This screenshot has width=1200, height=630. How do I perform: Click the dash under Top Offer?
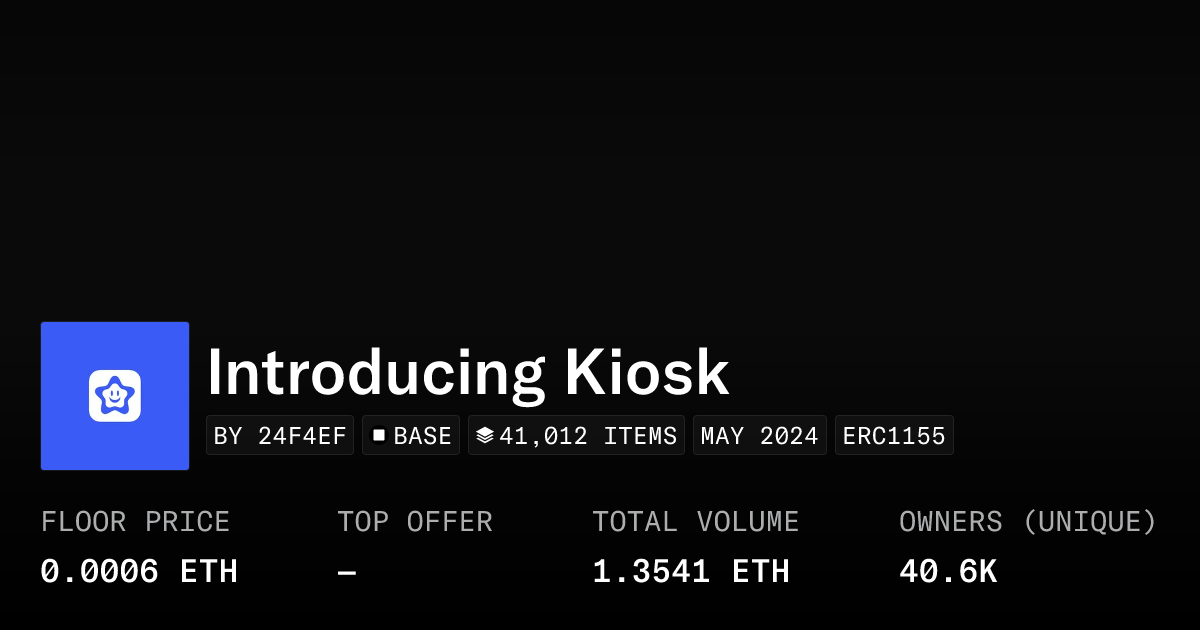pos(346,572)
